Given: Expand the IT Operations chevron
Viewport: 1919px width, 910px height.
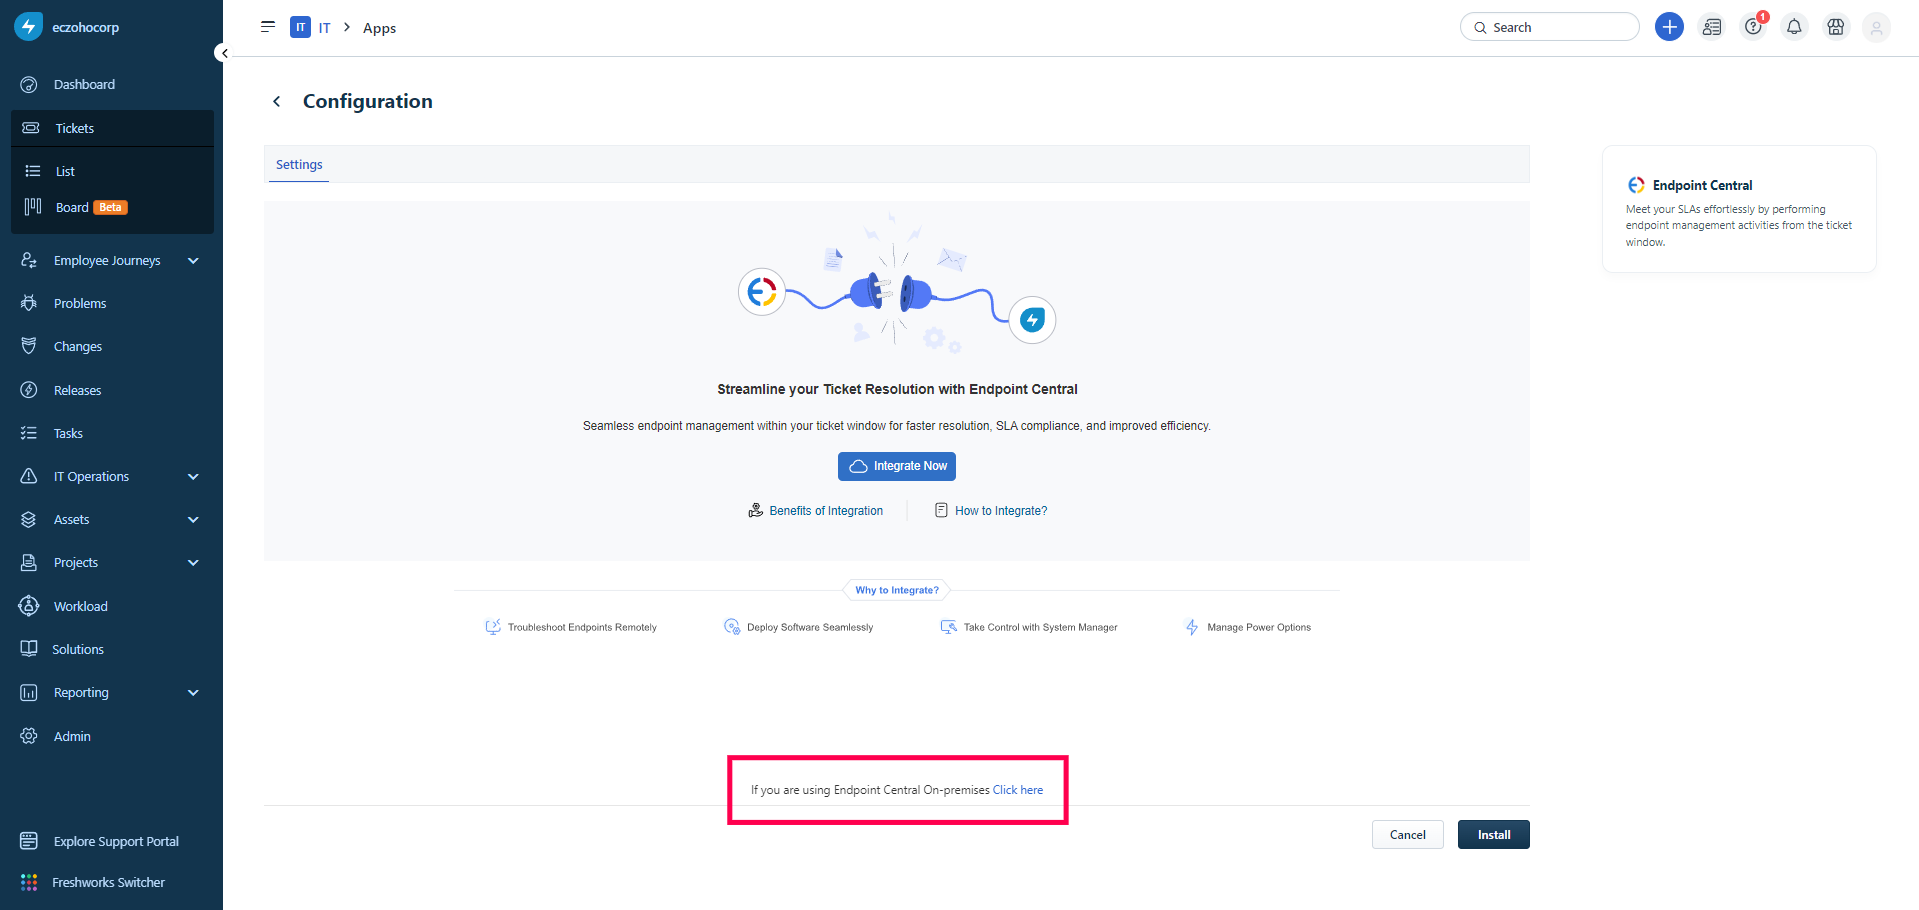Looking at the screenshot, I should (193, 477).
